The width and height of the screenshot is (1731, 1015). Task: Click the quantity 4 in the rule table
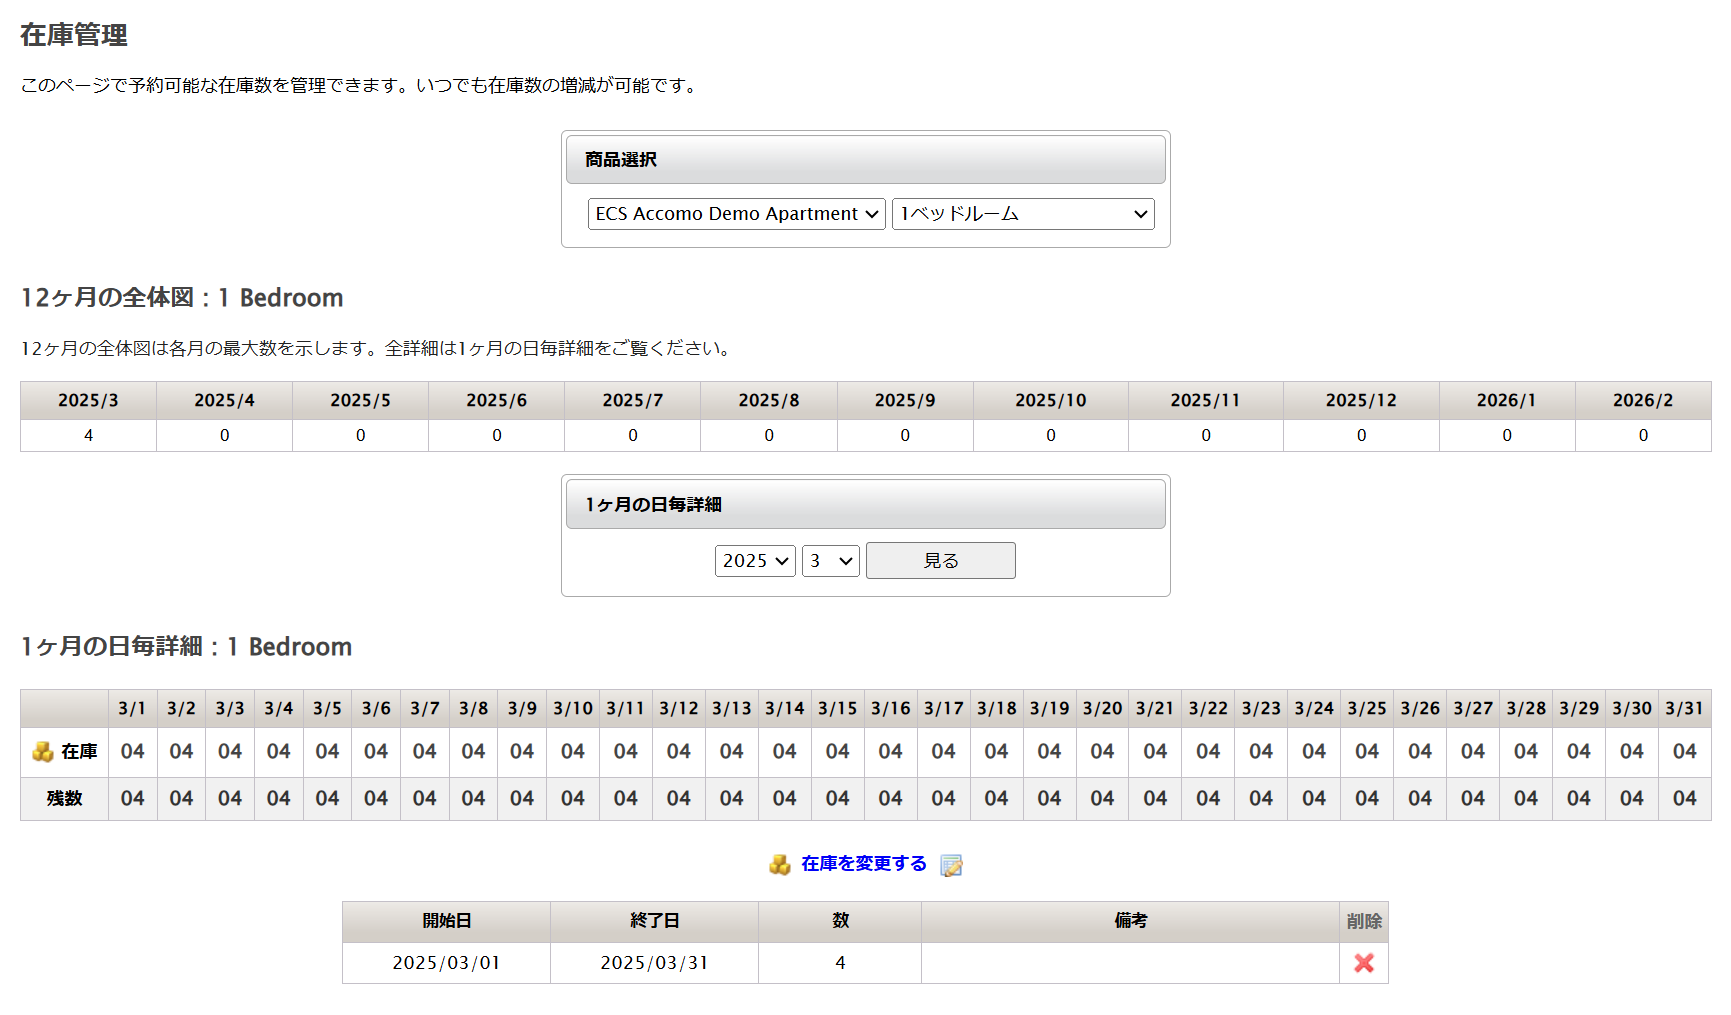point(839,963)
